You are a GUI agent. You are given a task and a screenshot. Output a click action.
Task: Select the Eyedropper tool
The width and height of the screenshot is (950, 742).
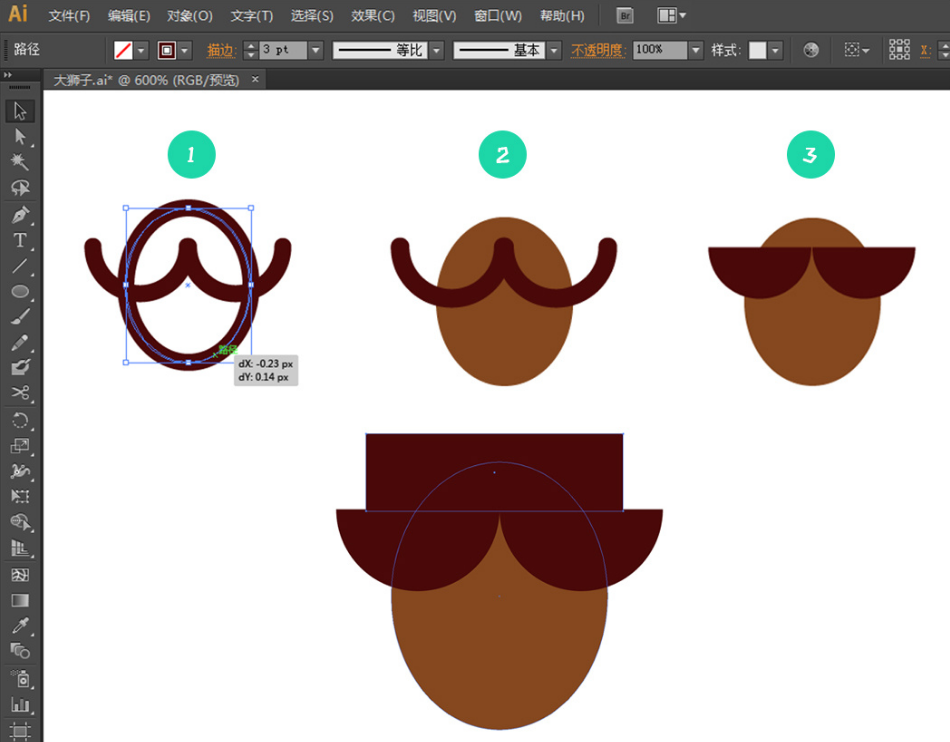20,626
